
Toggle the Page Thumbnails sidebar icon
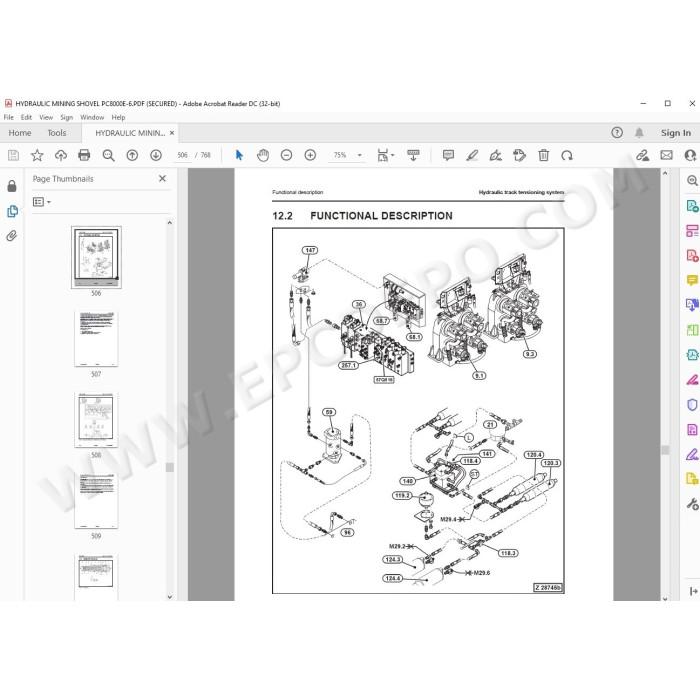click(x=12, y=211)
